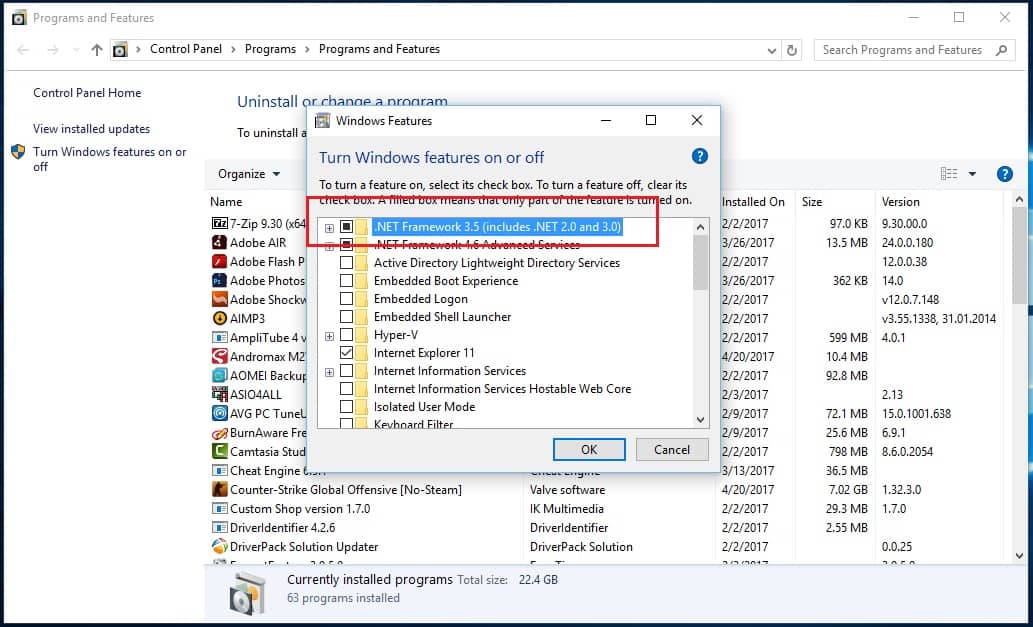Enable Active Directory Lightweight Directory Services
The height and width of the screenshot is (627, 1033).
[x=346, y=263]
